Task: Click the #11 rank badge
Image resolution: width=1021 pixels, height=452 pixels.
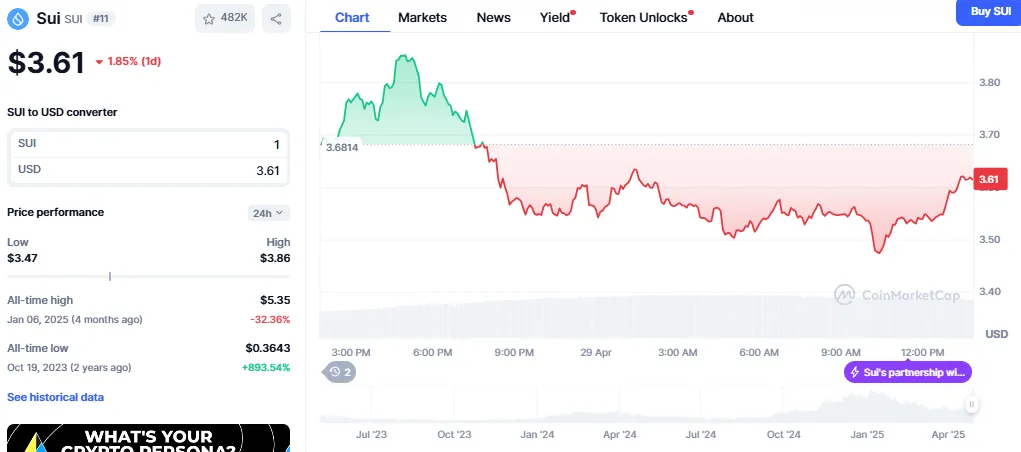Action: point(100,18)
